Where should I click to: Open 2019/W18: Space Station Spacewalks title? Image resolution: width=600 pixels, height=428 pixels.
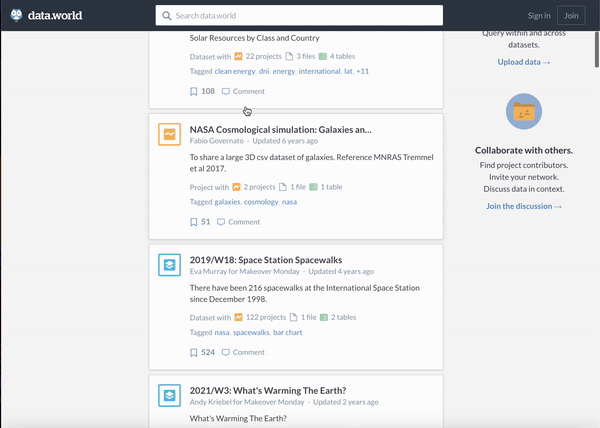coord(266,260)
